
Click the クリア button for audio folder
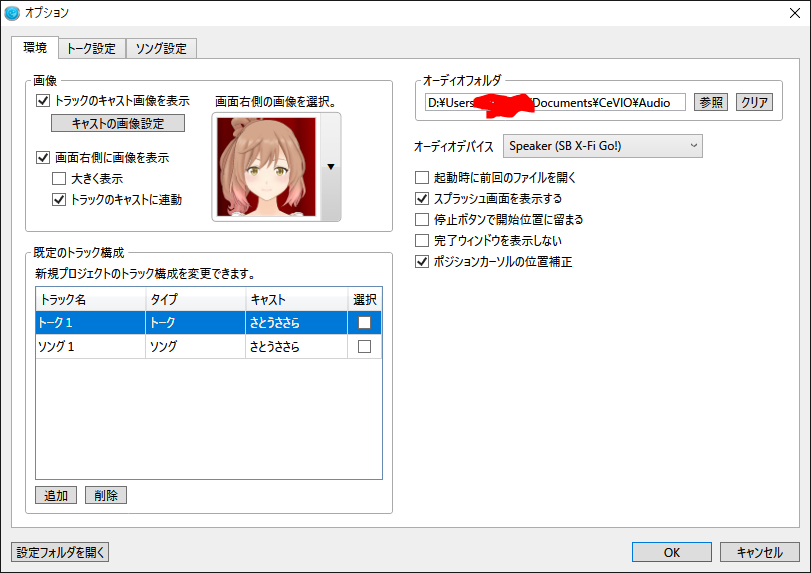click(754, 102)
